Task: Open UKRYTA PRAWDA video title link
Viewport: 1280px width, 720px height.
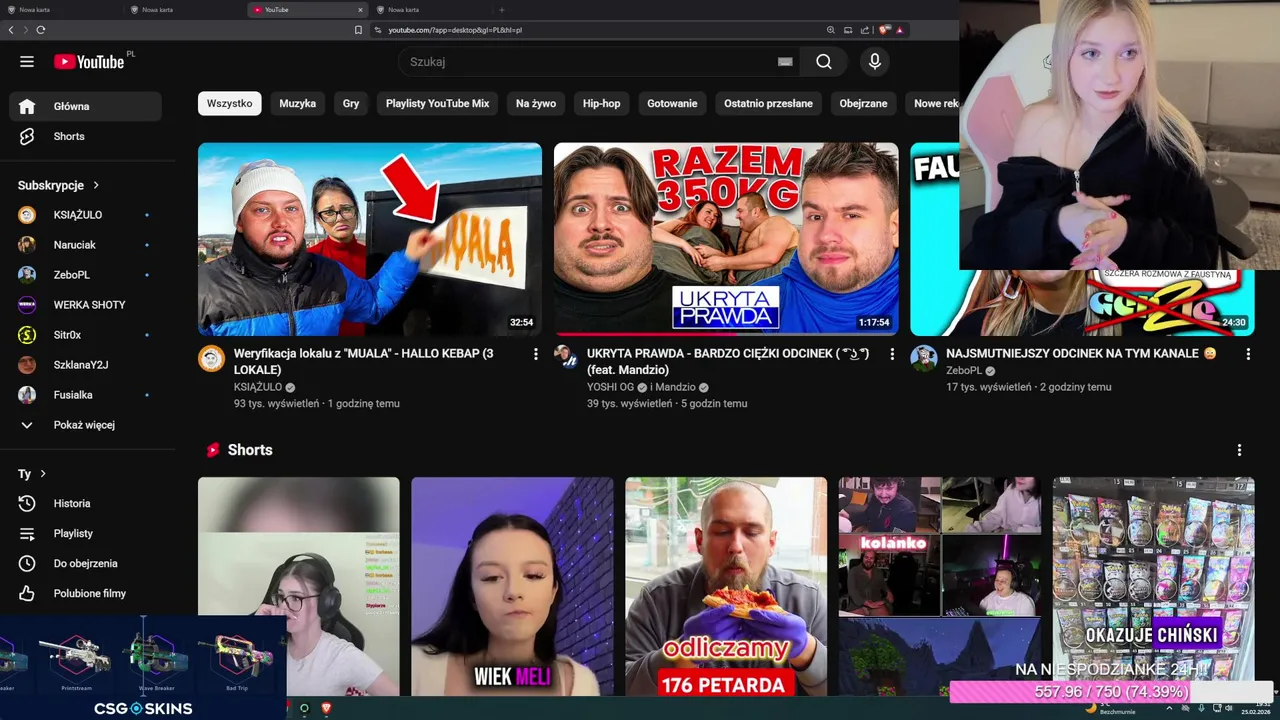Action: [x=728, y=361]
